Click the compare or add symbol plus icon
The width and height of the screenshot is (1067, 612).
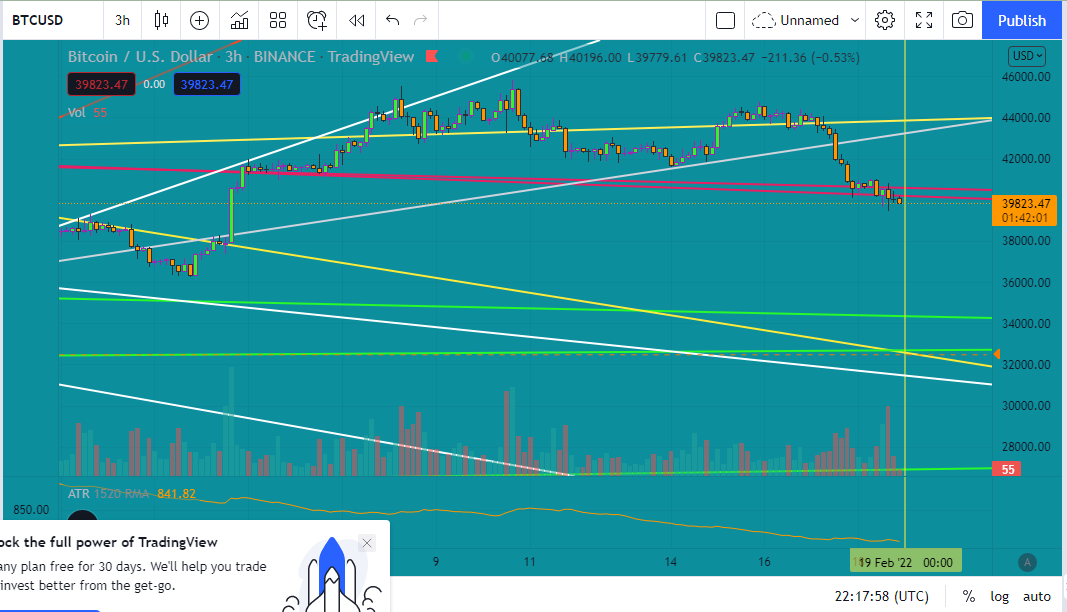(199, 20)
